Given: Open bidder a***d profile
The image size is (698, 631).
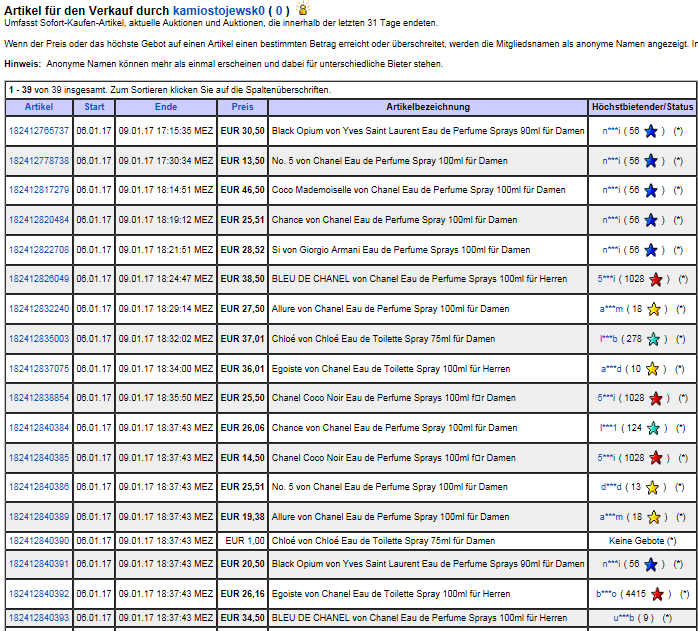Looking at the screenshot, I should tap(611, 369).
